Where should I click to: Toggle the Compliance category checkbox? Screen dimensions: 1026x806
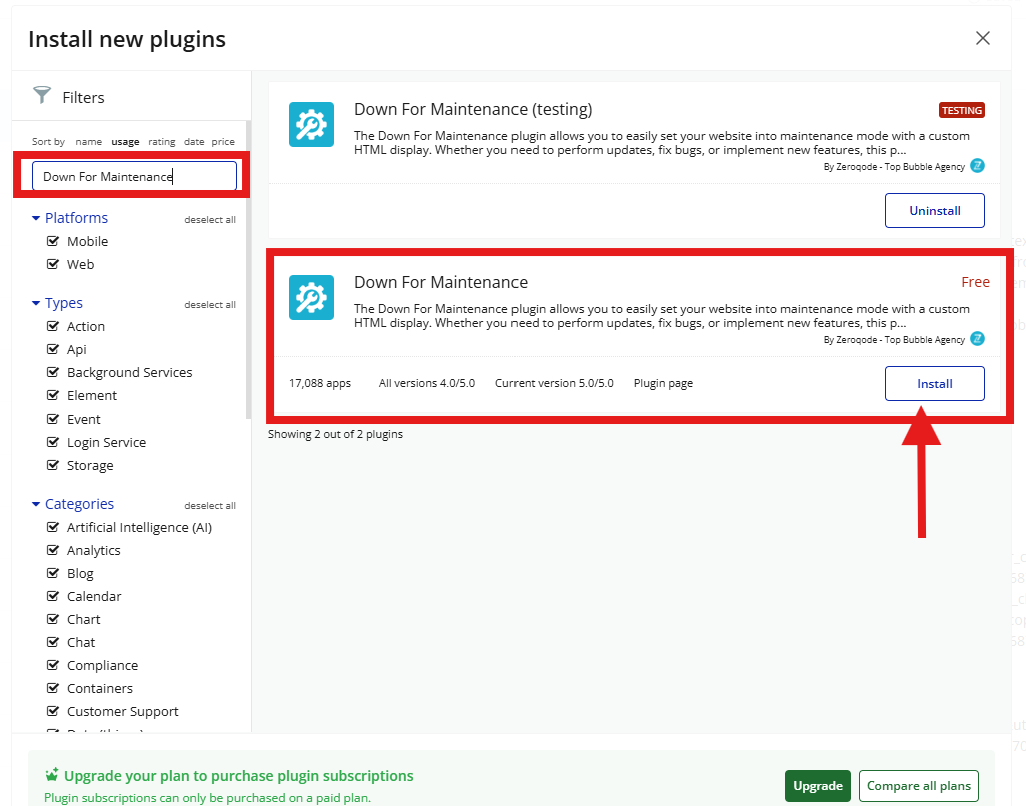pyautogui.click(x=53, y=665)
